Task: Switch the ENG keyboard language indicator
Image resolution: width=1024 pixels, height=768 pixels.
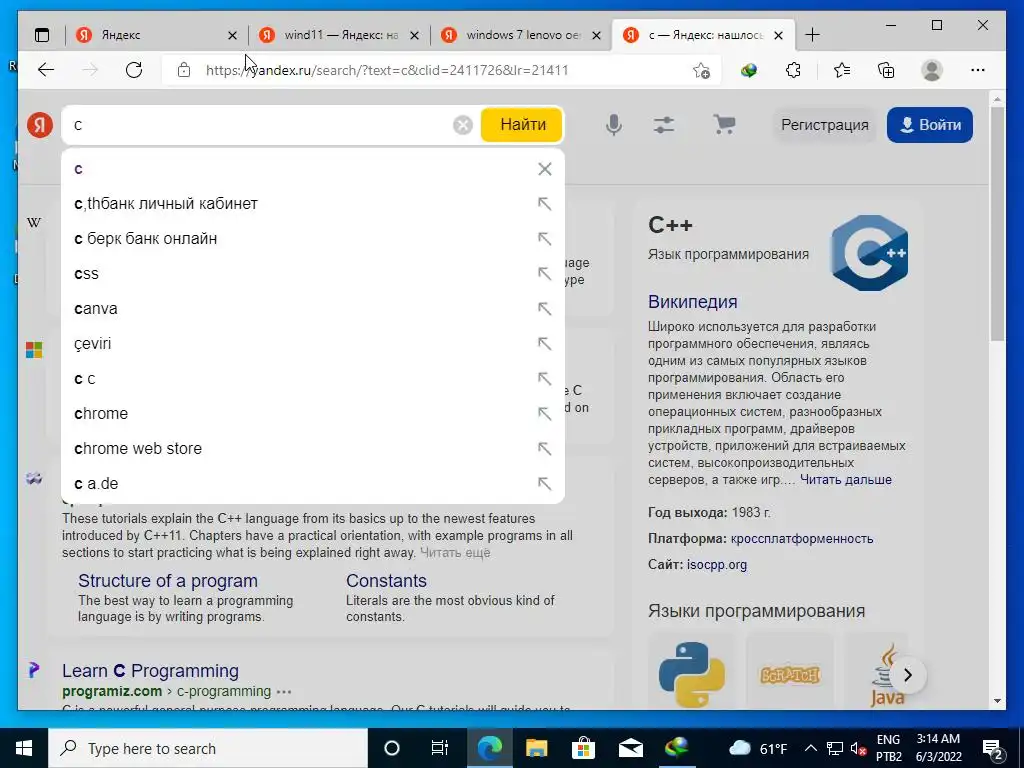Action: click(x=888, y=748)
